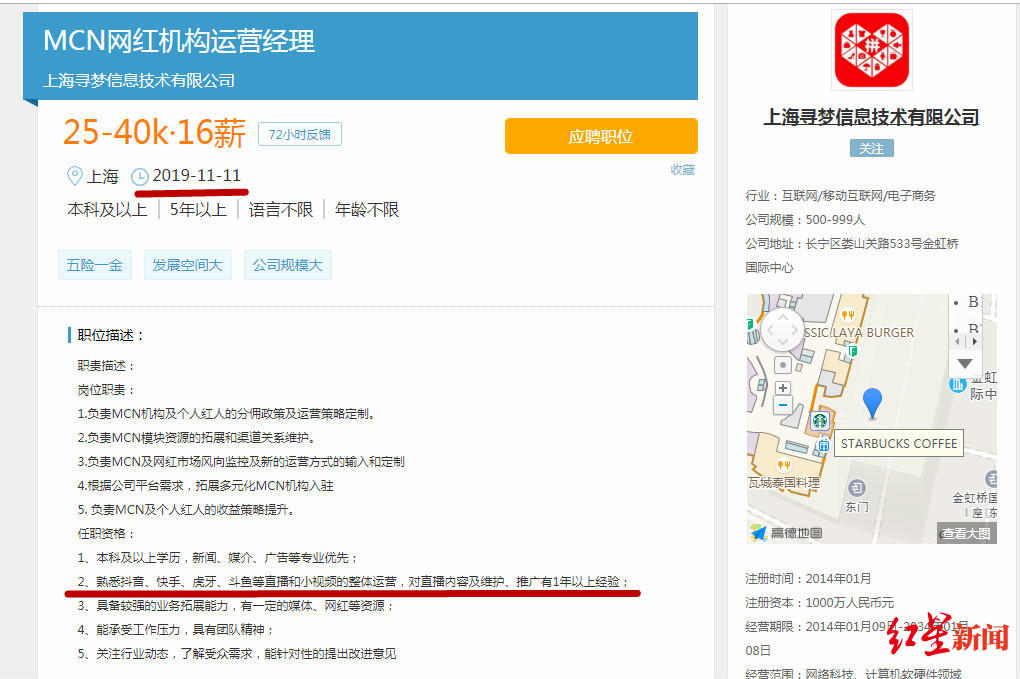Click job title MCN网红机构运营经理
The image size is (1020, 679).
pyautogui.click(x=179, y=41)
